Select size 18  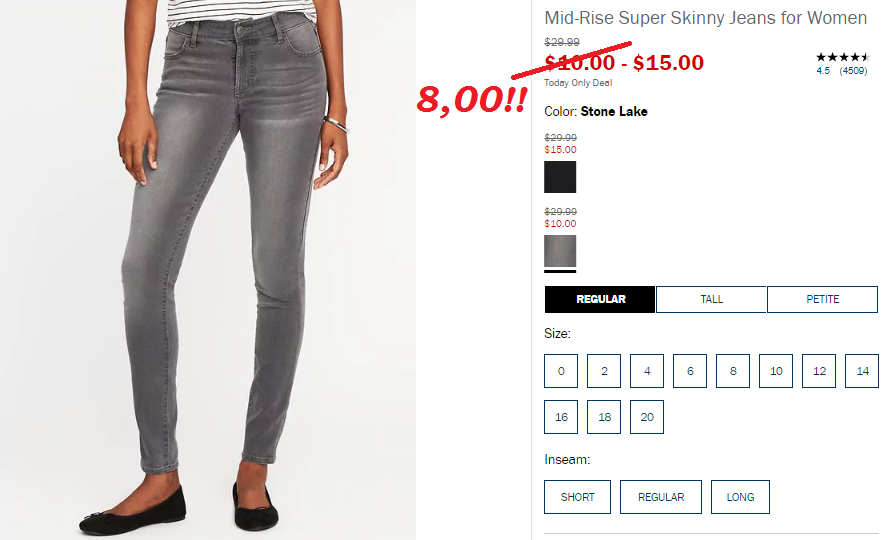click(x=604, y=417)
